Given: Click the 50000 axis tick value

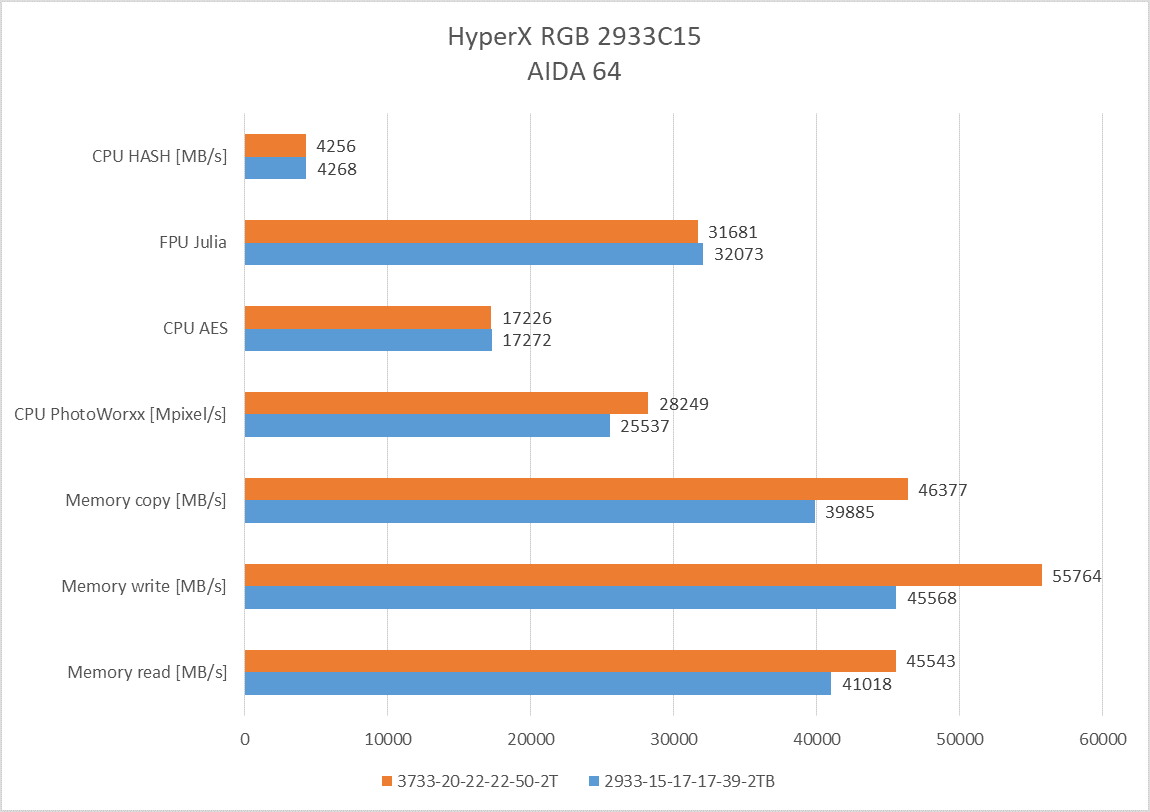Looking at the screenshot, I should pos(960,739).
